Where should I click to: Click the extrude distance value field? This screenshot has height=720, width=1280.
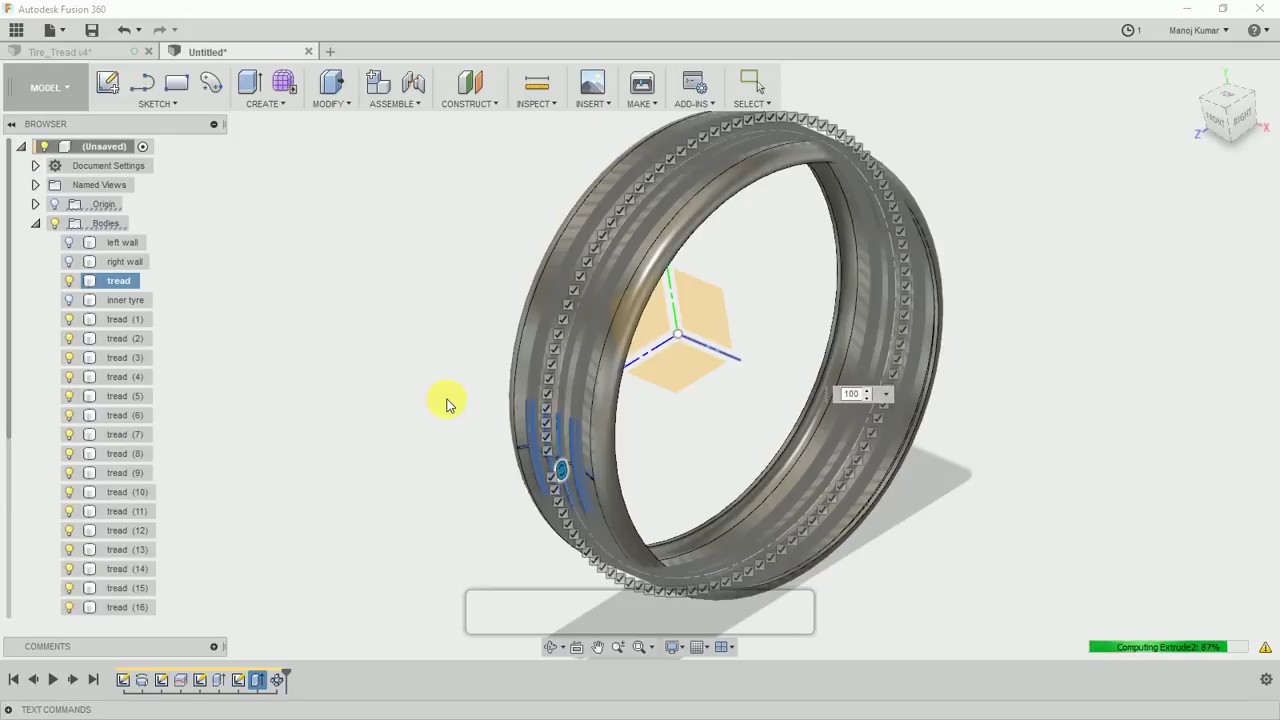pyautogui.click(x=850, y=394)
